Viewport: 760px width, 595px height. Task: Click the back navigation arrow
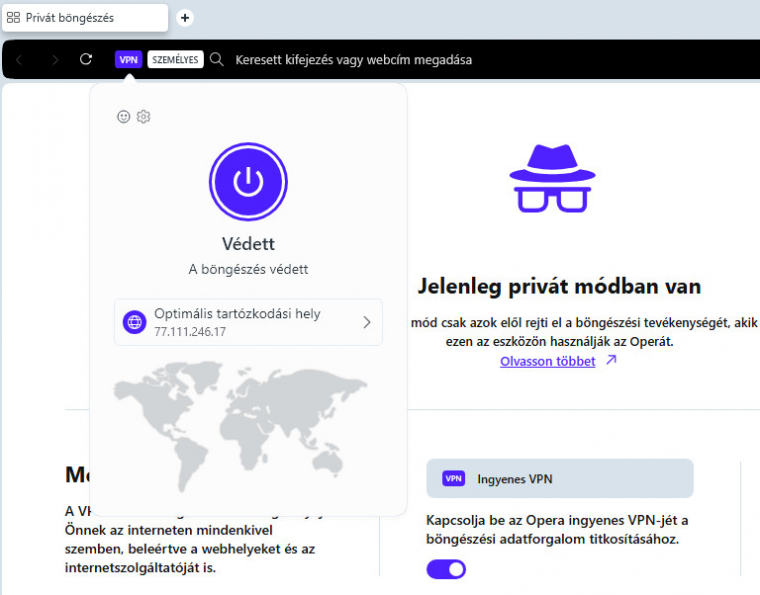(19, 60)
